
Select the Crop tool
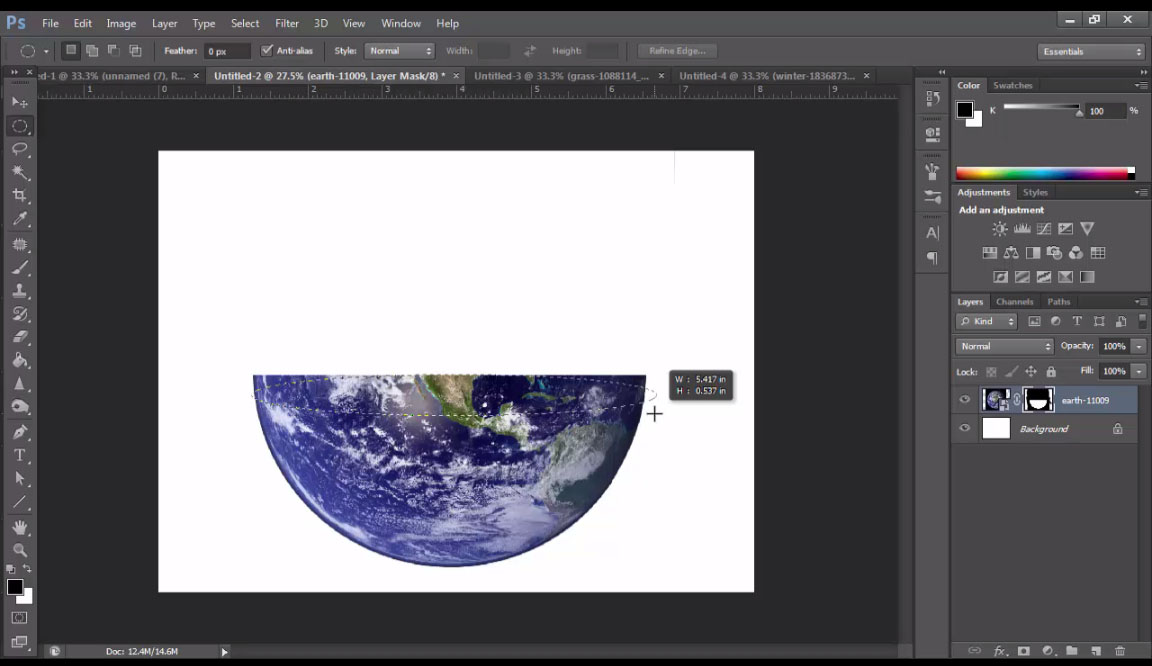[19, 196]
